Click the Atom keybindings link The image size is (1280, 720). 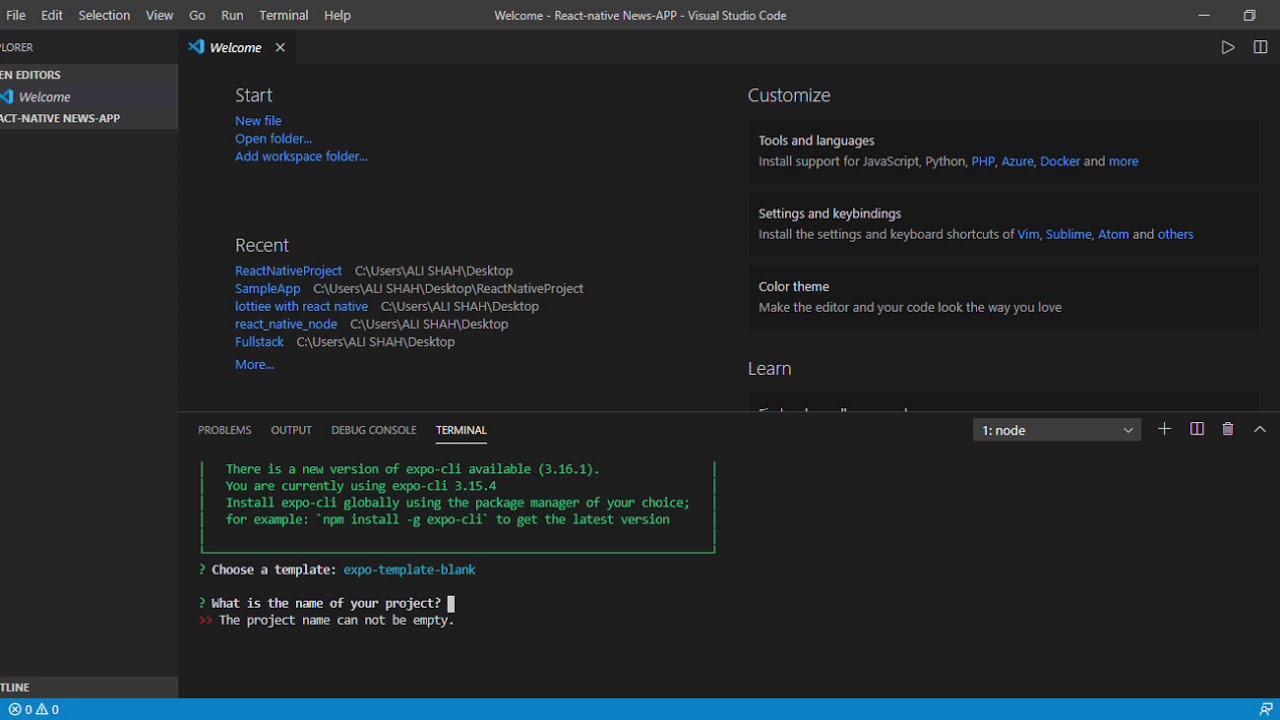point(1113,234)
